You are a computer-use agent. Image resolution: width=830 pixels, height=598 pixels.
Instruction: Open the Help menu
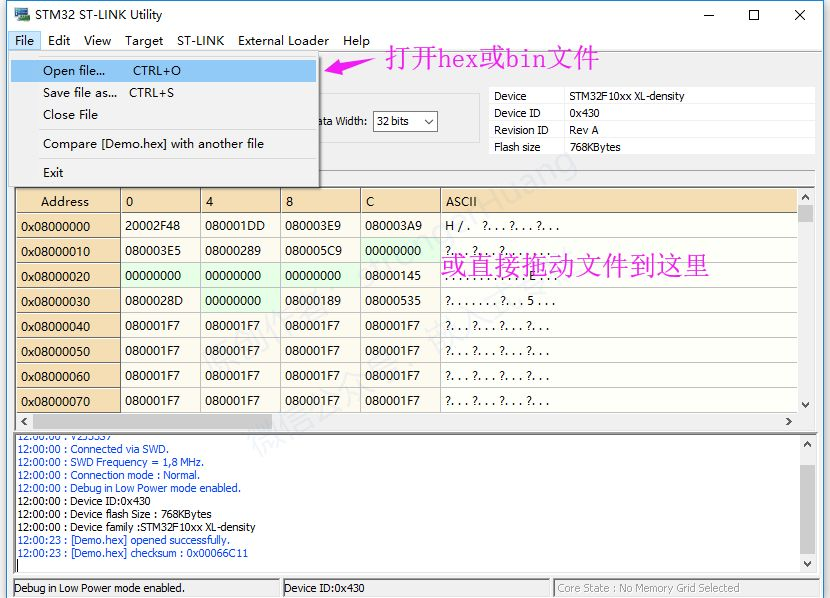pos(356,41)
